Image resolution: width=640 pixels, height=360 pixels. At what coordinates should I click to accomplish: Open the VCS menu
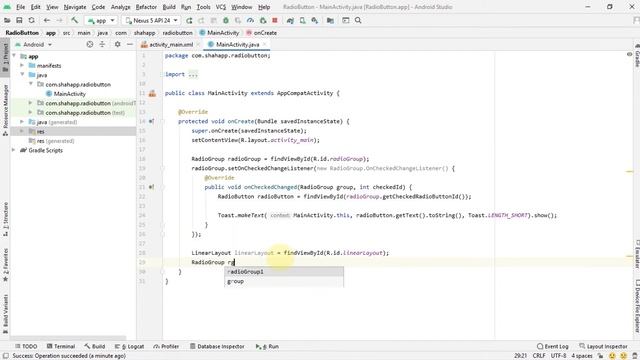point(221,7)
